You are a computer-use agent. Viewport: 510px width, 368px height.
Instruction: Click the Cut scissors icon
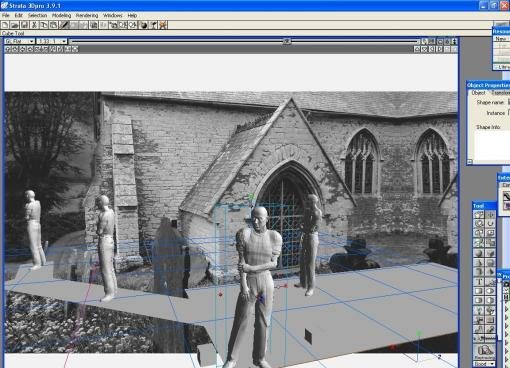[34, 25]
